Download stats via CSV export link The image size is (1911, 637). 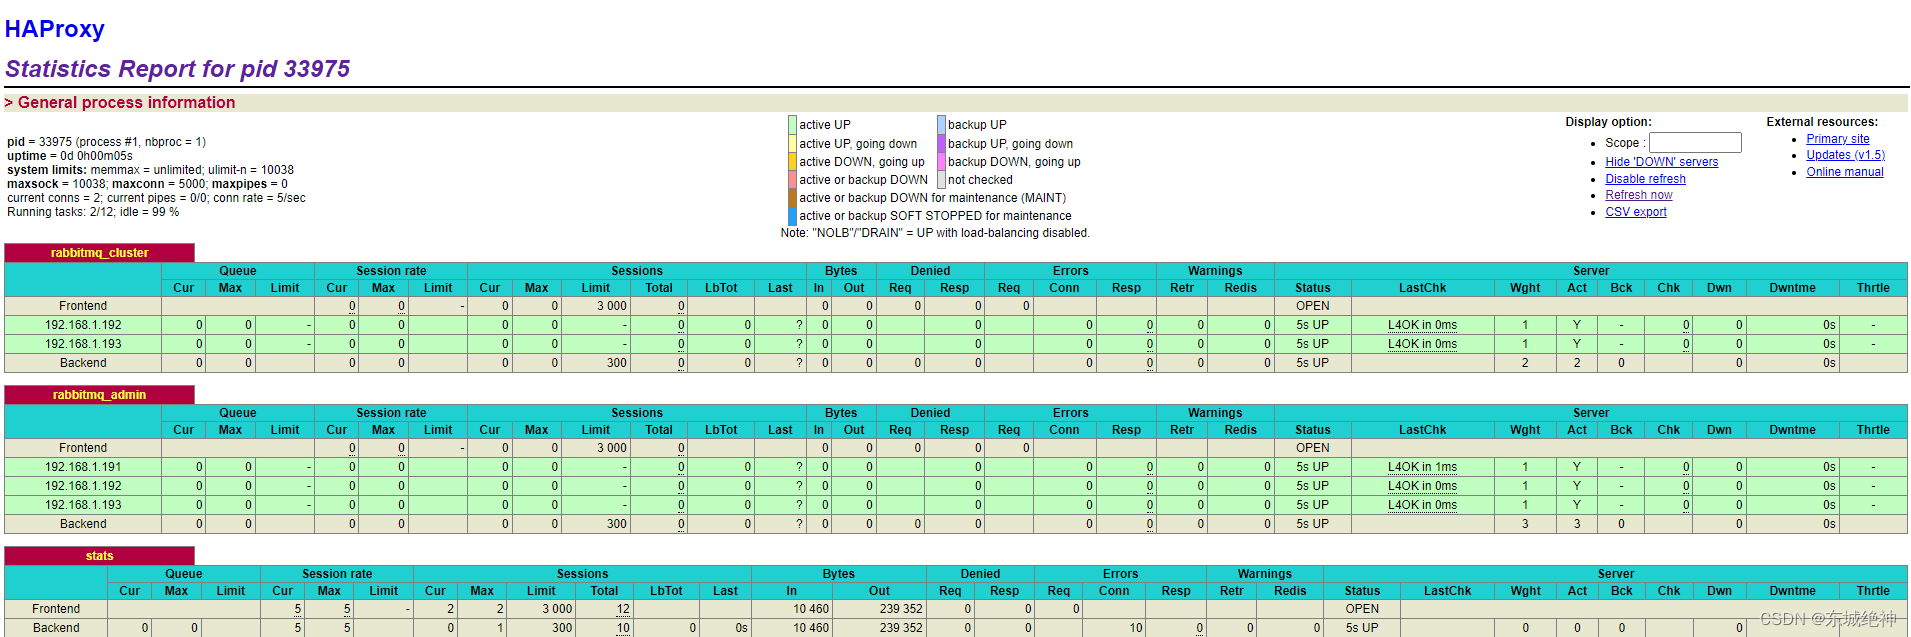(1635, 212)
